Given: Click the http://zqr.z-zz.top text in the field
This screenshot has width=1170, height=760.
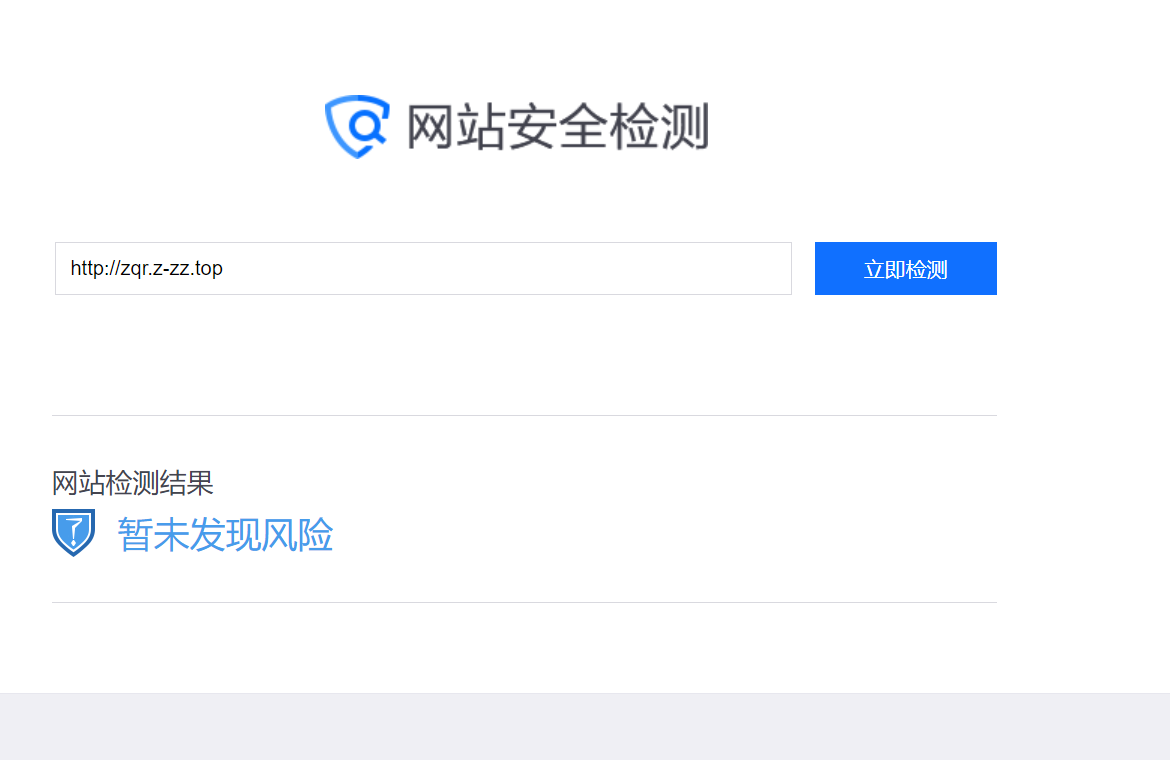Looking at the screenshot, I should 146,268.
